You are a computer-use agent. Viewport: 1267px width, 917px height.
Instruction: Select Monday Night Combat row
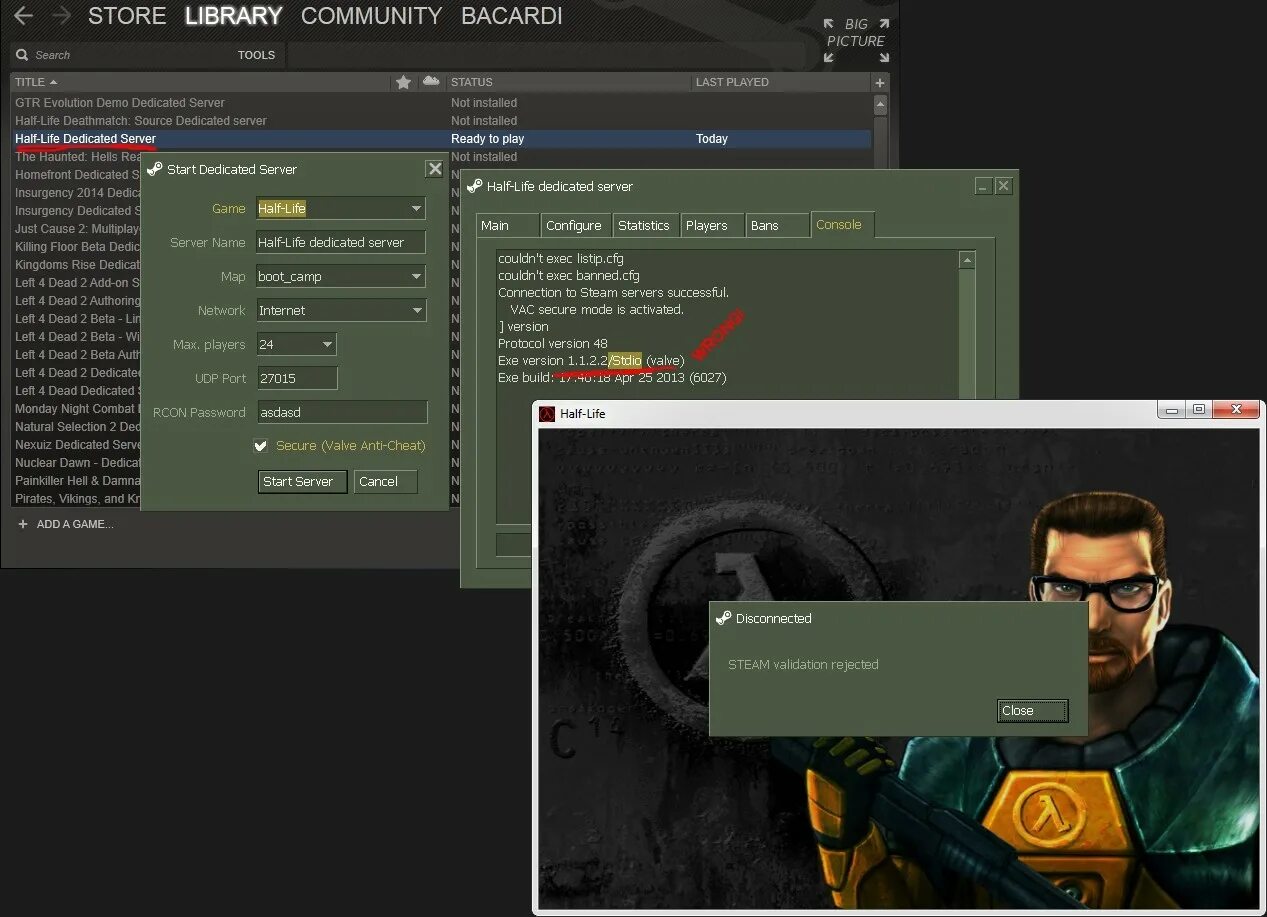[76, 409]
